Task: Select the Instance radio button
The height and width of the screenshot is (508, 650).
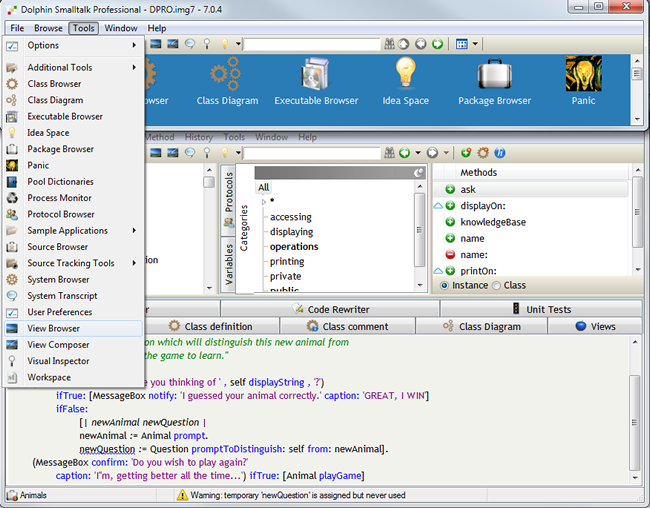Action: point(444,285)
